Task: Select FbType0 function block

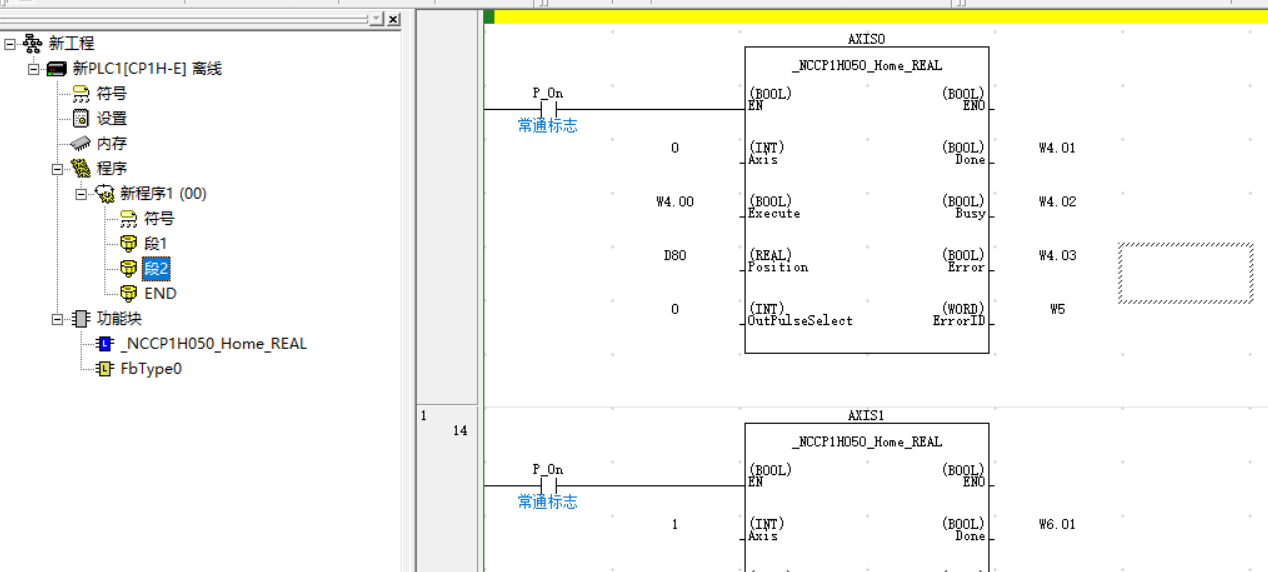Action: pos(150,369)
